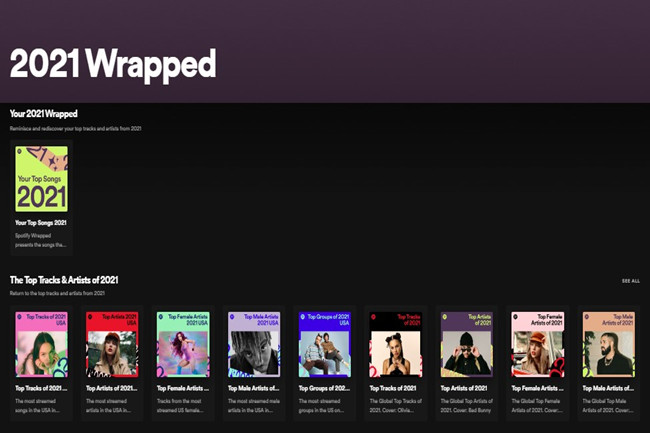Screen dimensions: 650x433
Task: Select 'Return to the top tracks and artists' subtitle
Action: pyautogui.click(x=57, y=293)
